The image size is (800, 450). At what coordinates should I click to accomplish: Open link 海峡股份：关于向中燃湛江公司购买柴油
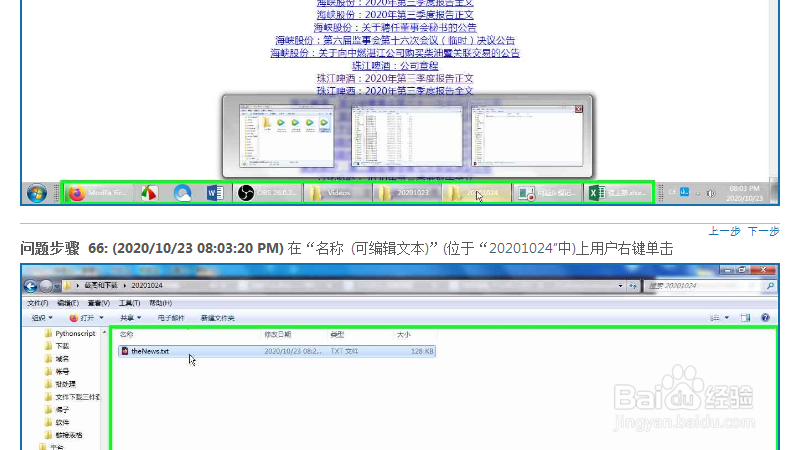coord(395,53)
